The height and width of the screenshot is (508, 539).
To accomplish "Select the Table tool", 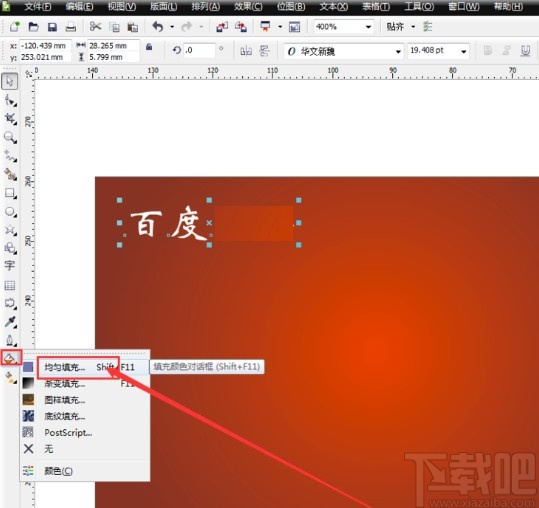I will coord(10,285).
